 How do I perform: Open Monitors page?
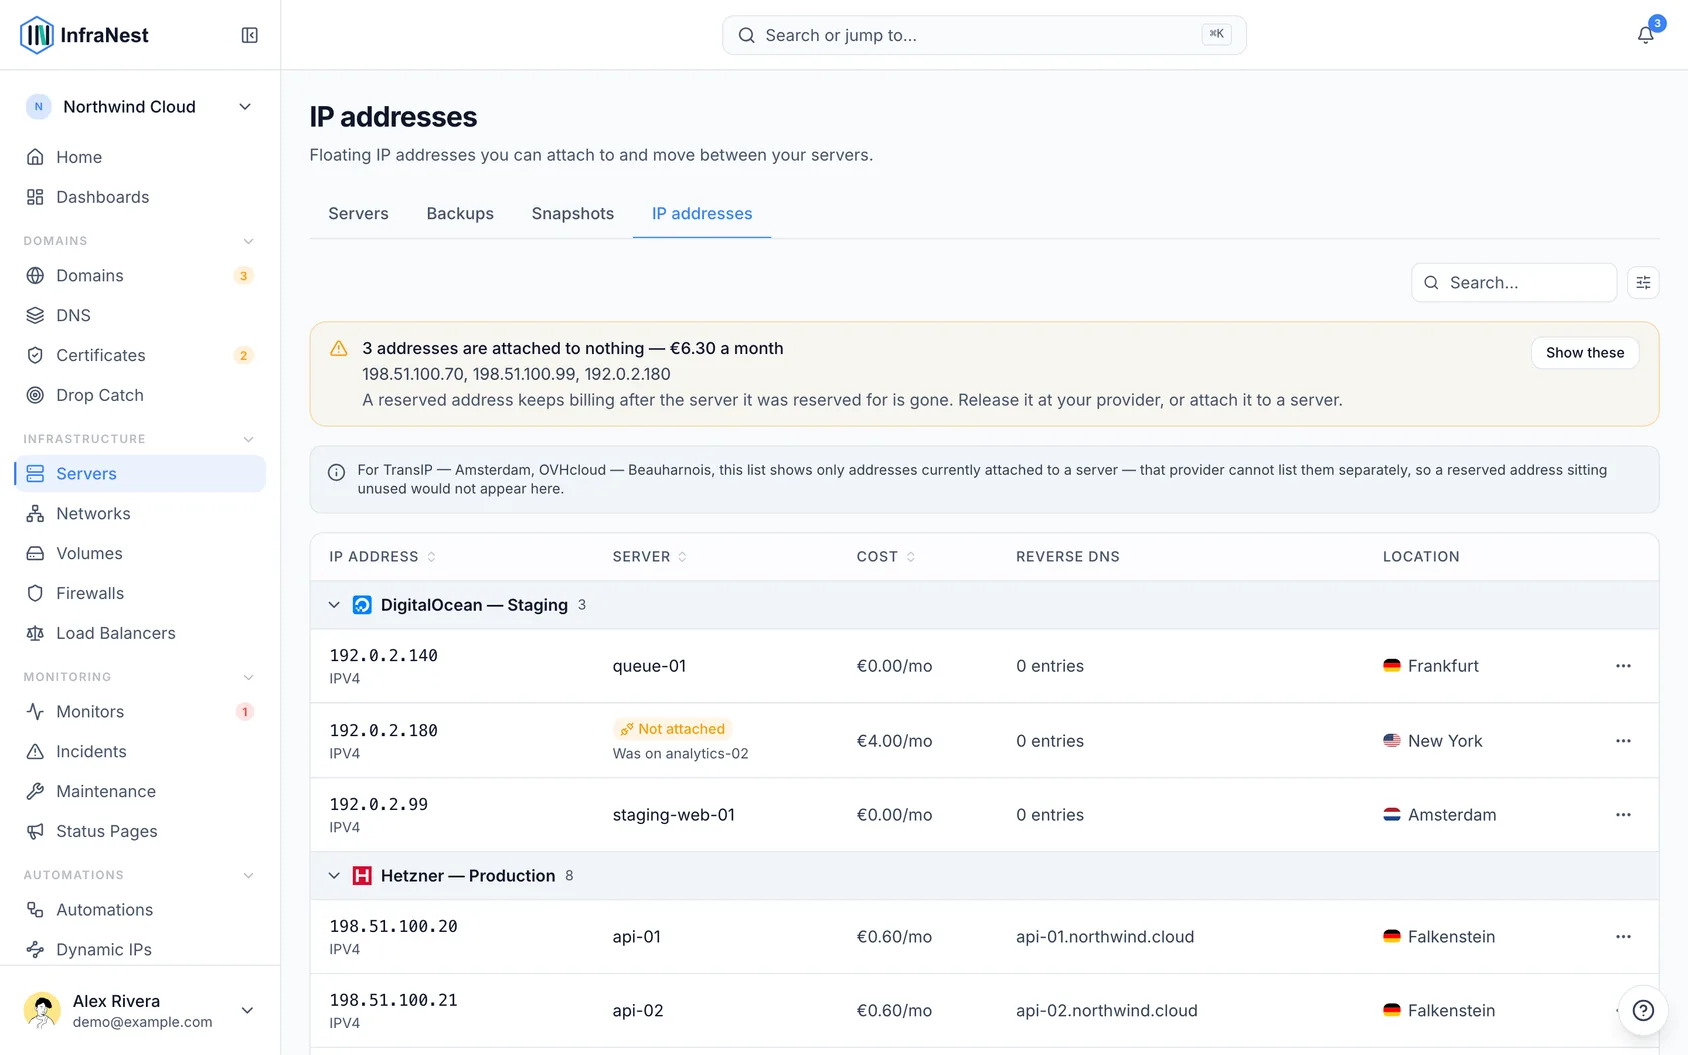pyautogui.click(x=140, y=711)
